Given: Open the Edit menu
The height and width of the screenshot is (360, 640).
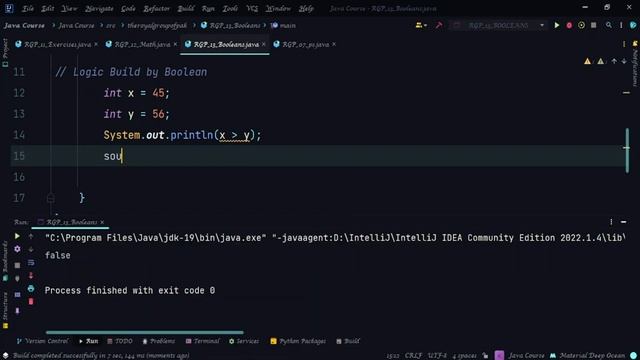Looking at the screenshot, I should point(47,8).
